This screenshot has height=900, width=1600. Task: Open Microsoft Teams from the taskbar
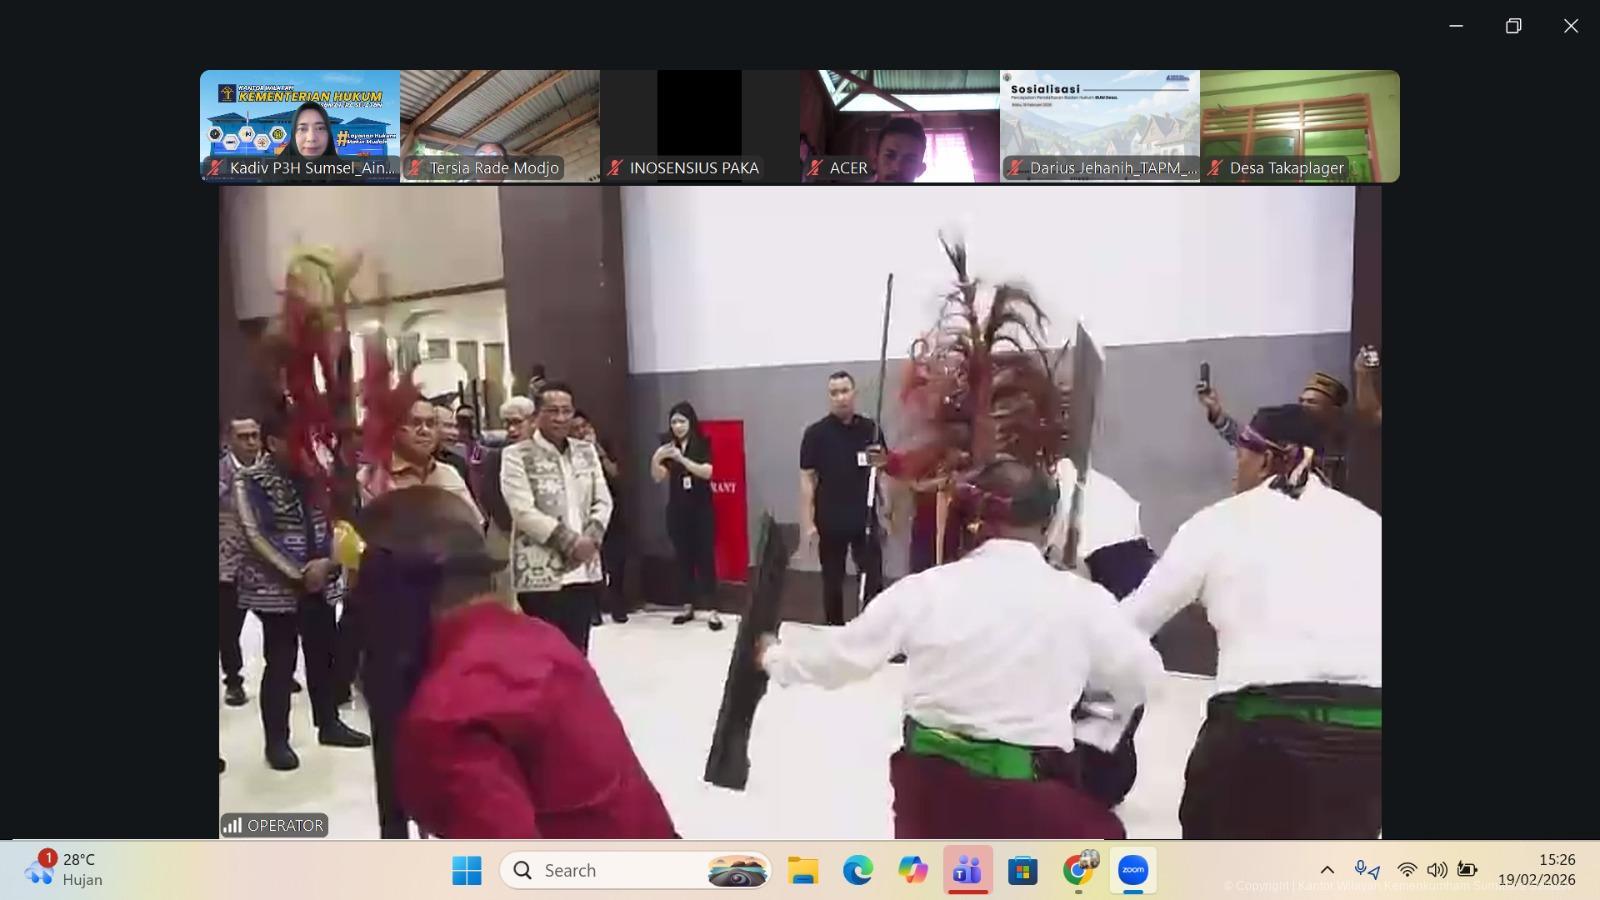click(967, 871)
